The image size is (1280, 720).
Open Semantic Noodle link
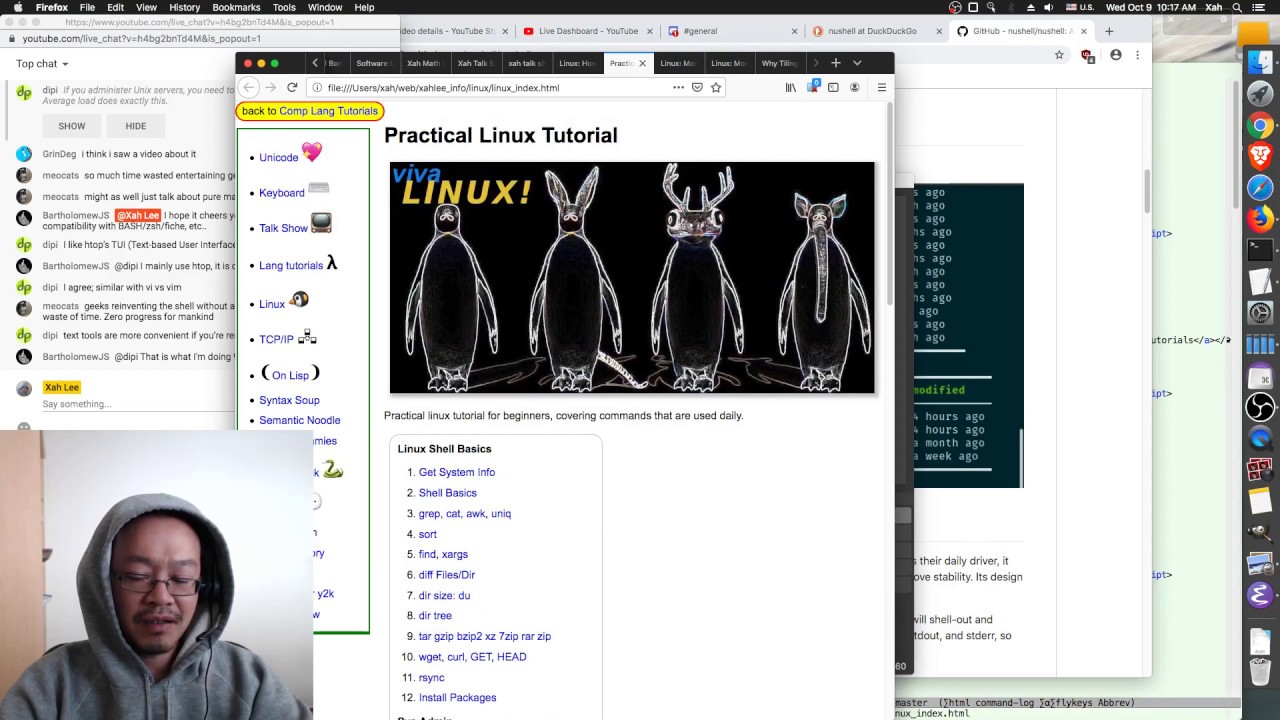300,420
